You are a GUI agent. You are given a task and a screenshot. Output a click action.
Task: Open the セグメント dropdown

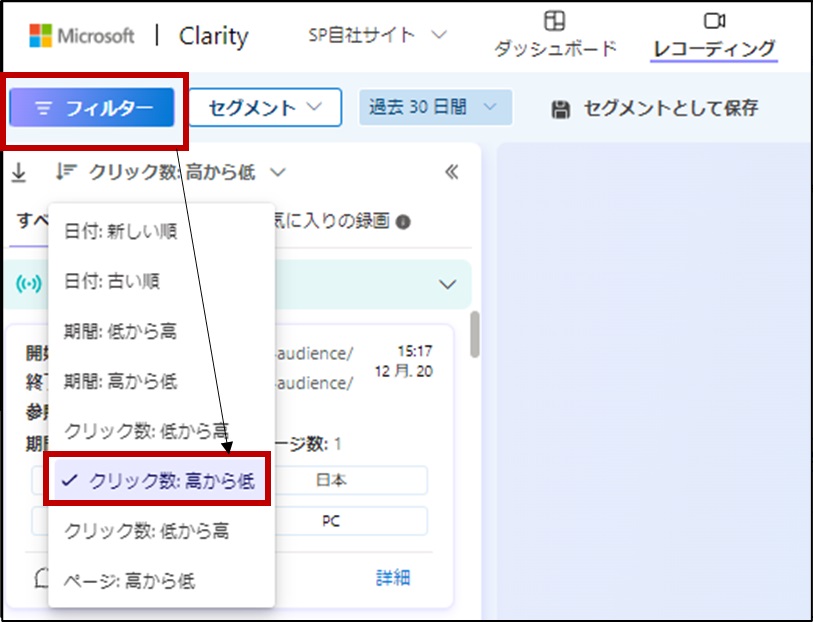(265, 107)
